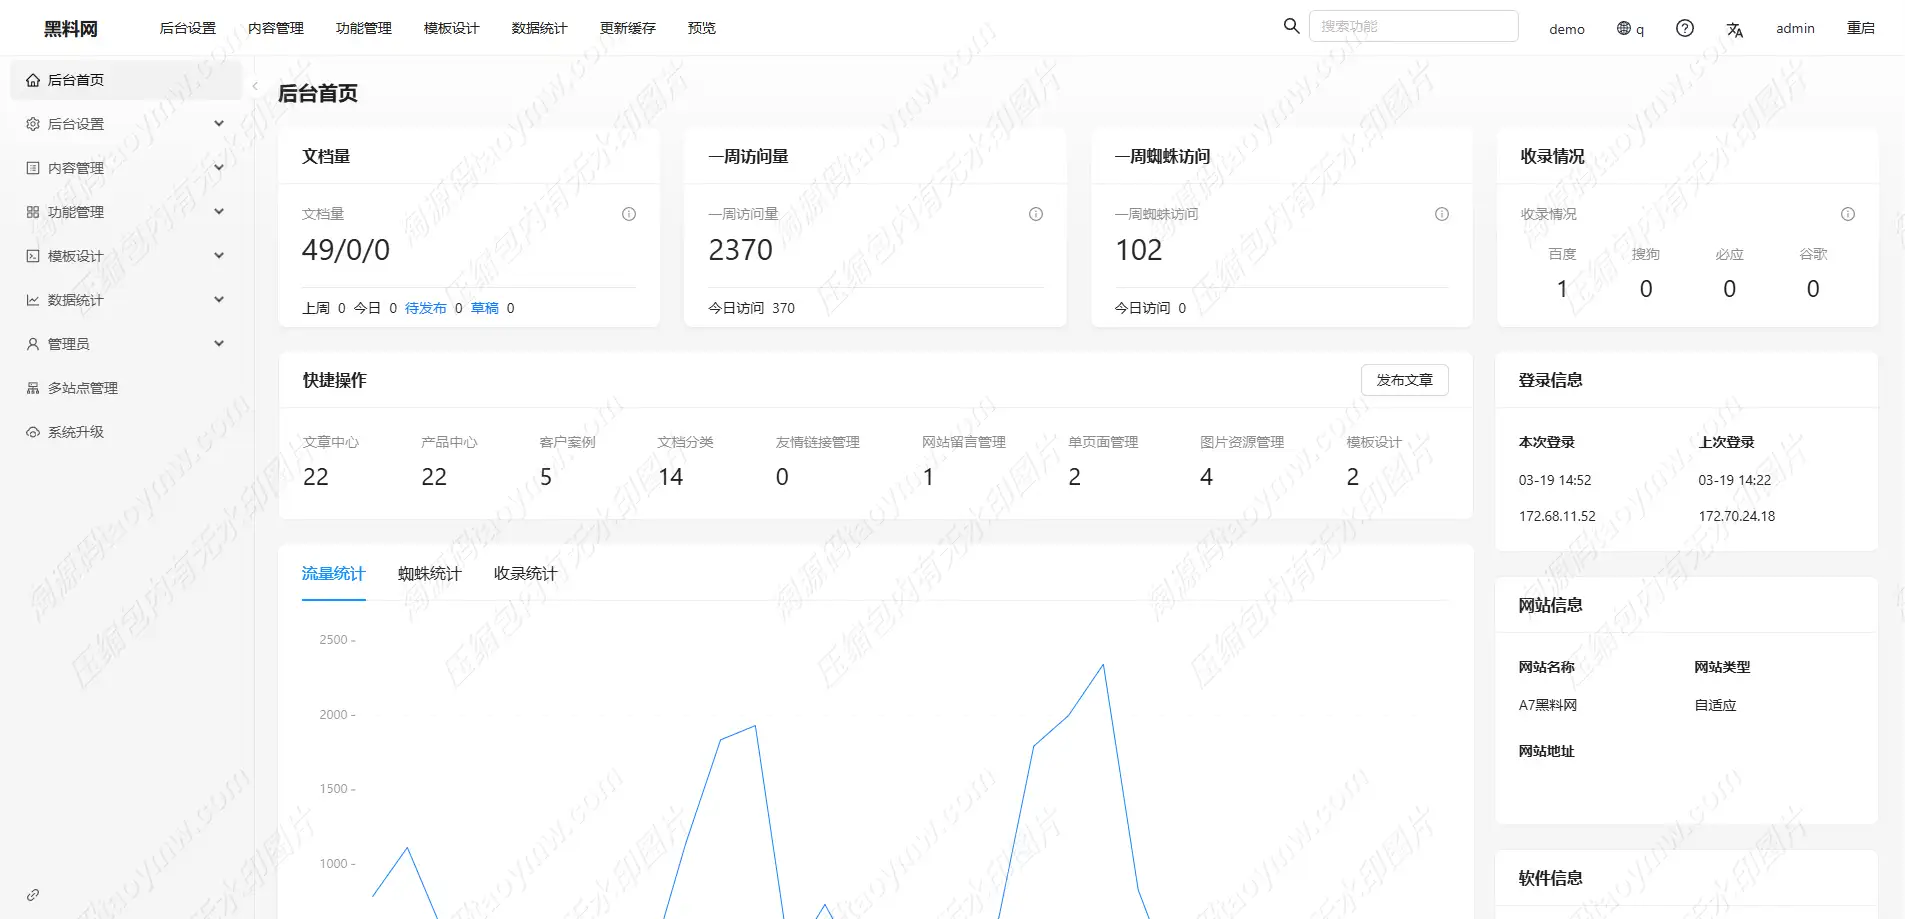Open 客户案例 quick action
Image resolution: width=1905 pixels, height=919 pixels.
click(567, 442)
